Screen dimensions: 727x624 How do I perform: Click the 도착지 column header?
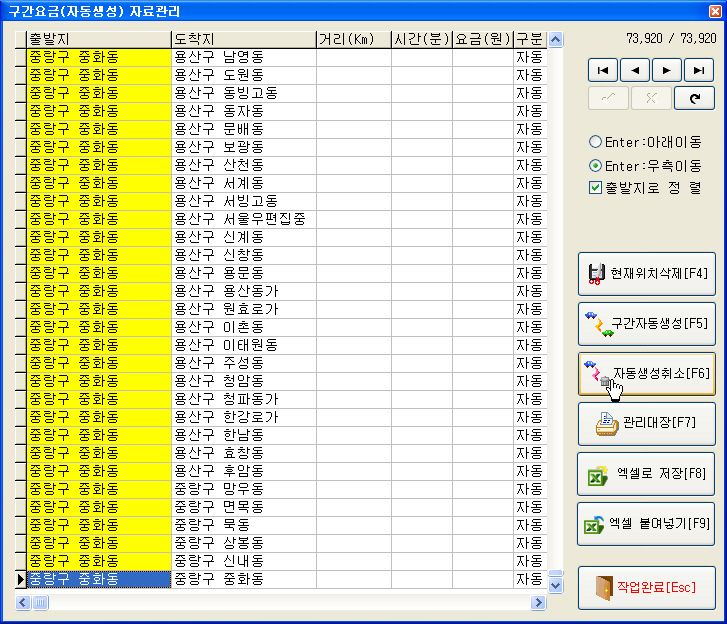point(244,39)
